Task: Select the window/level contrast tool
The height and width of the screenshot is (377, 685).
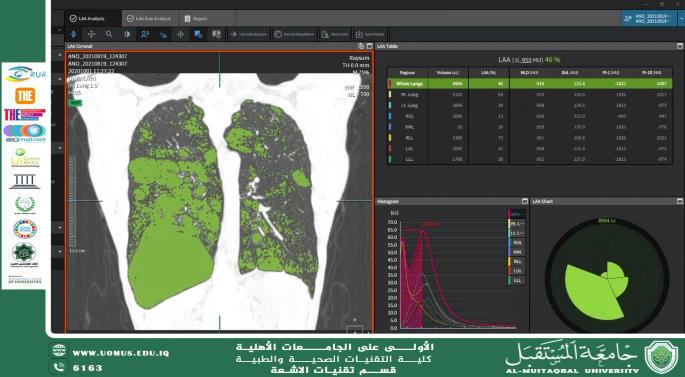Action: coord(127,34)
